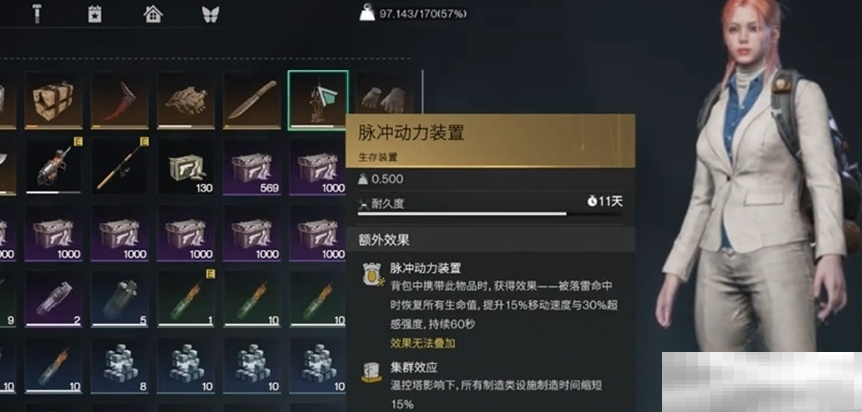
Task: Open the calendar star category tab
Action: (x=95, y=14)
